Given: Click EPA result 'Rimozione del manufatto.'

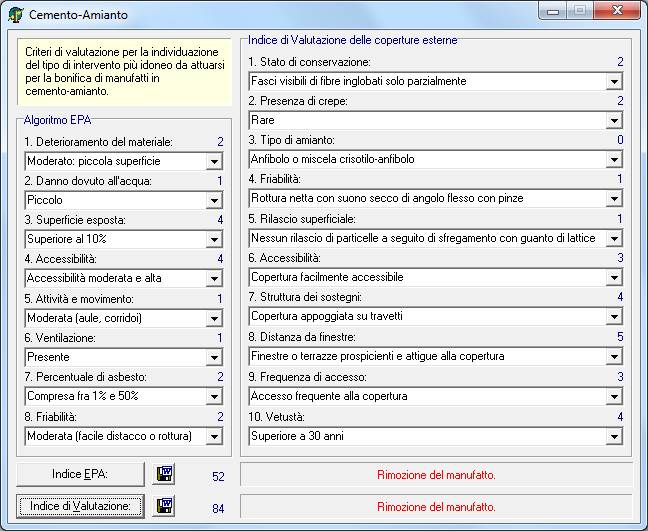Looking at the screenshot, I should pyautogui.click(x=436, y=475).
